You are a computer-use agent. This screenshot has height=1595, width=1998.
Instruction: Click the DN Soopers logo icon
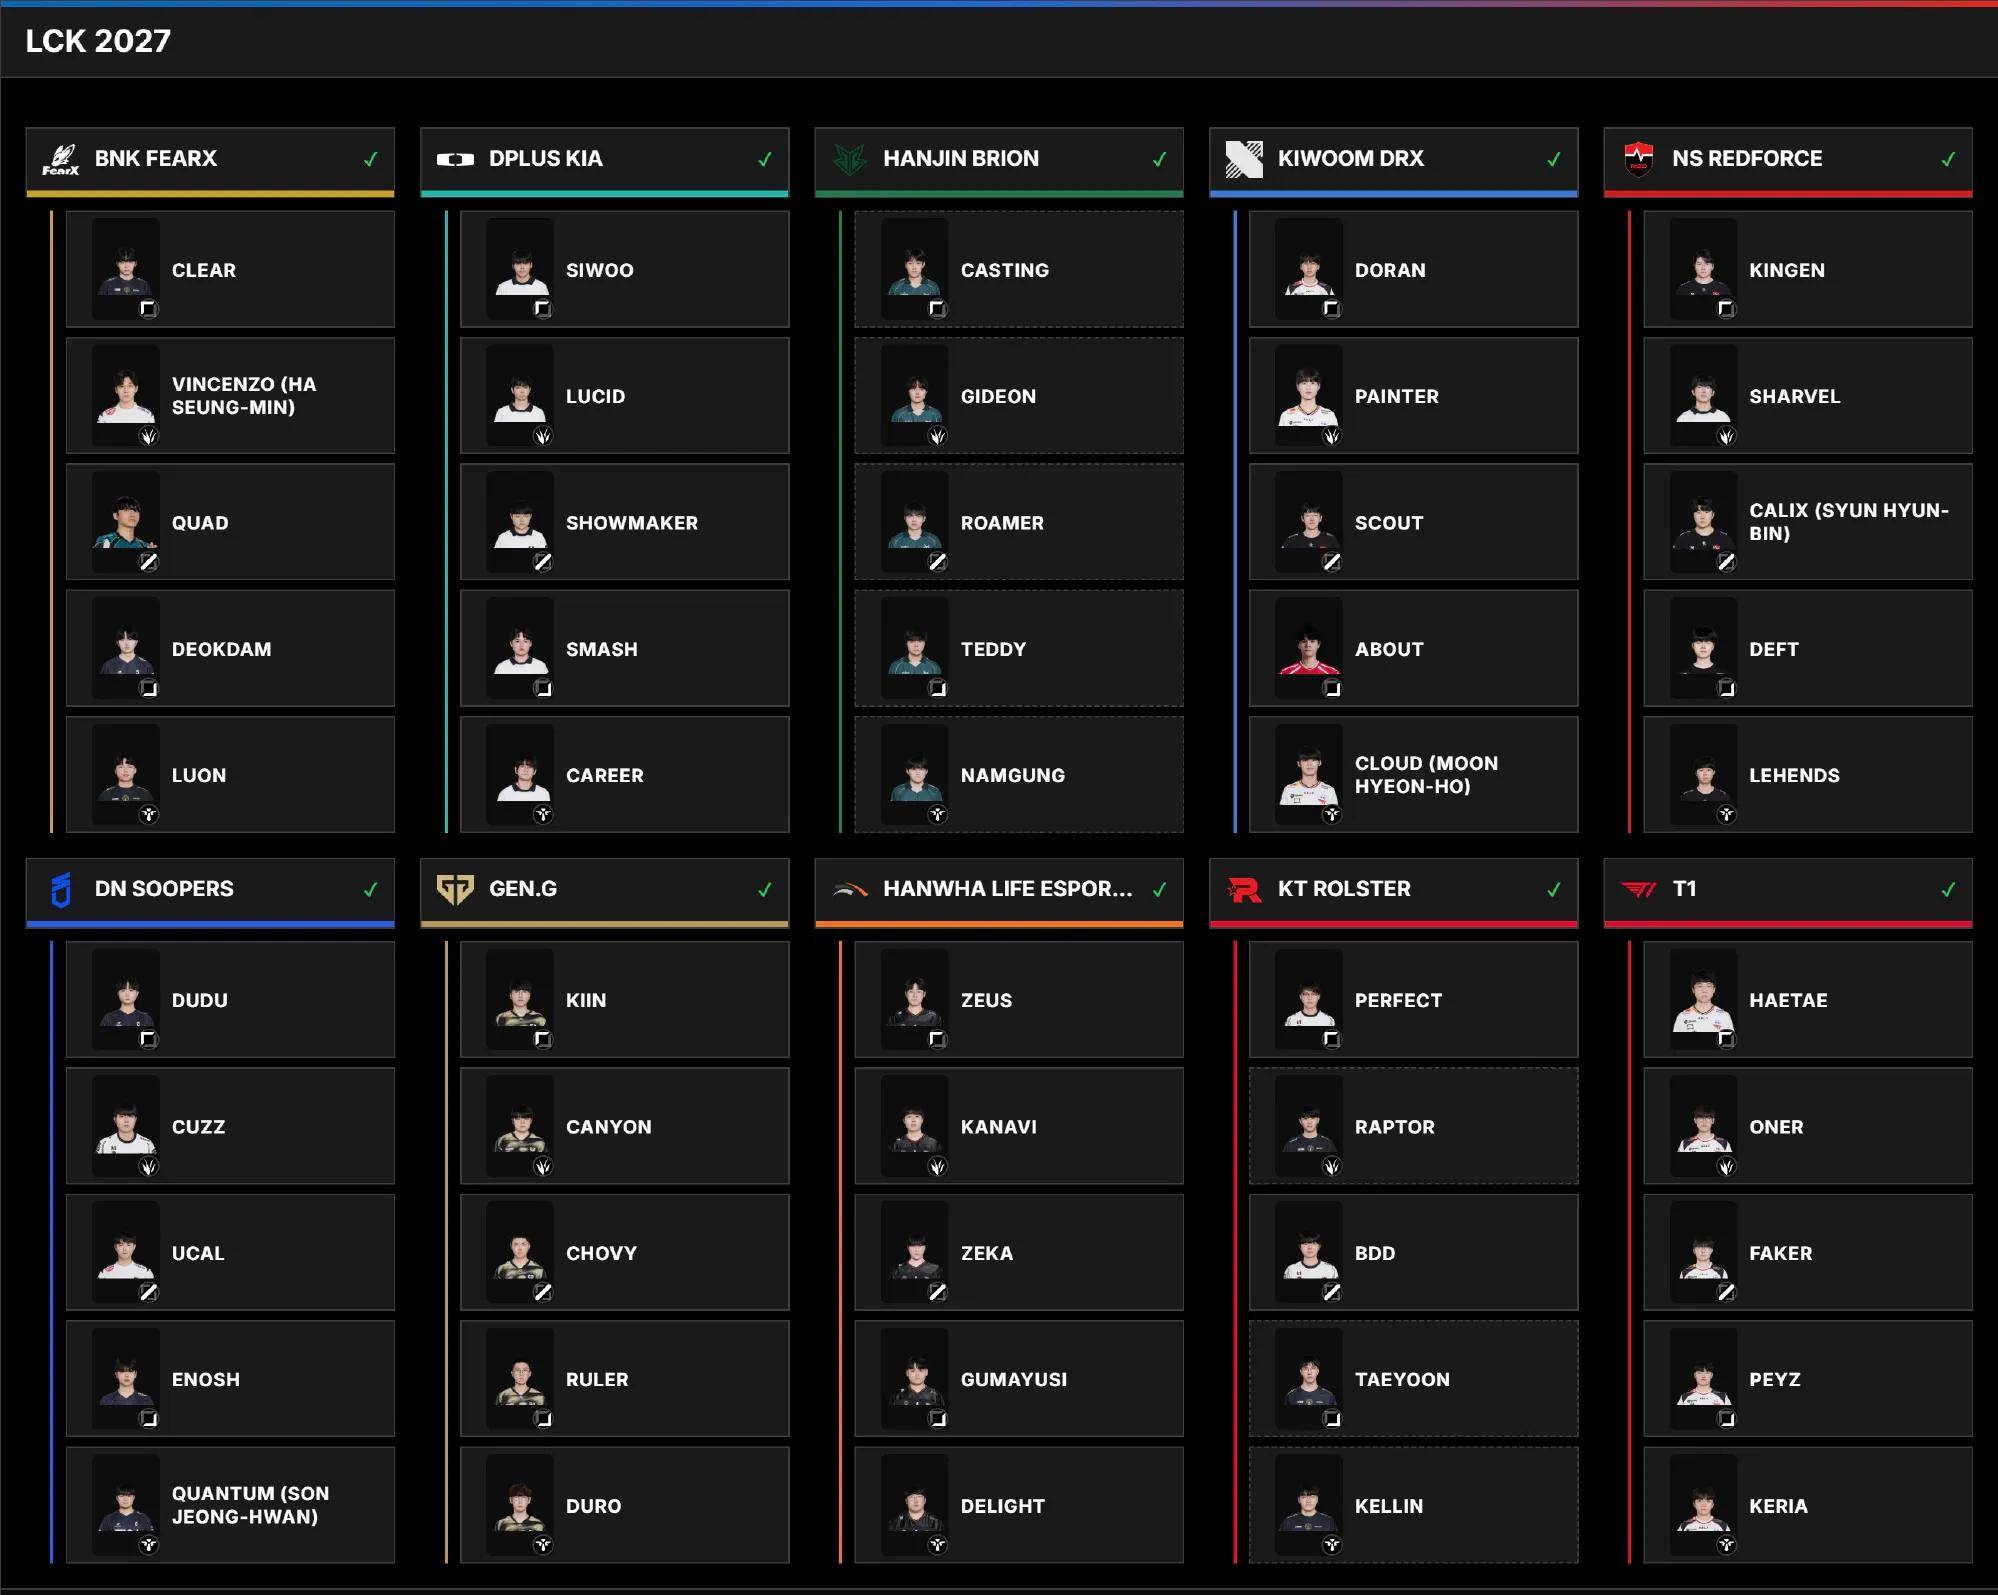(x=61, y=889)
